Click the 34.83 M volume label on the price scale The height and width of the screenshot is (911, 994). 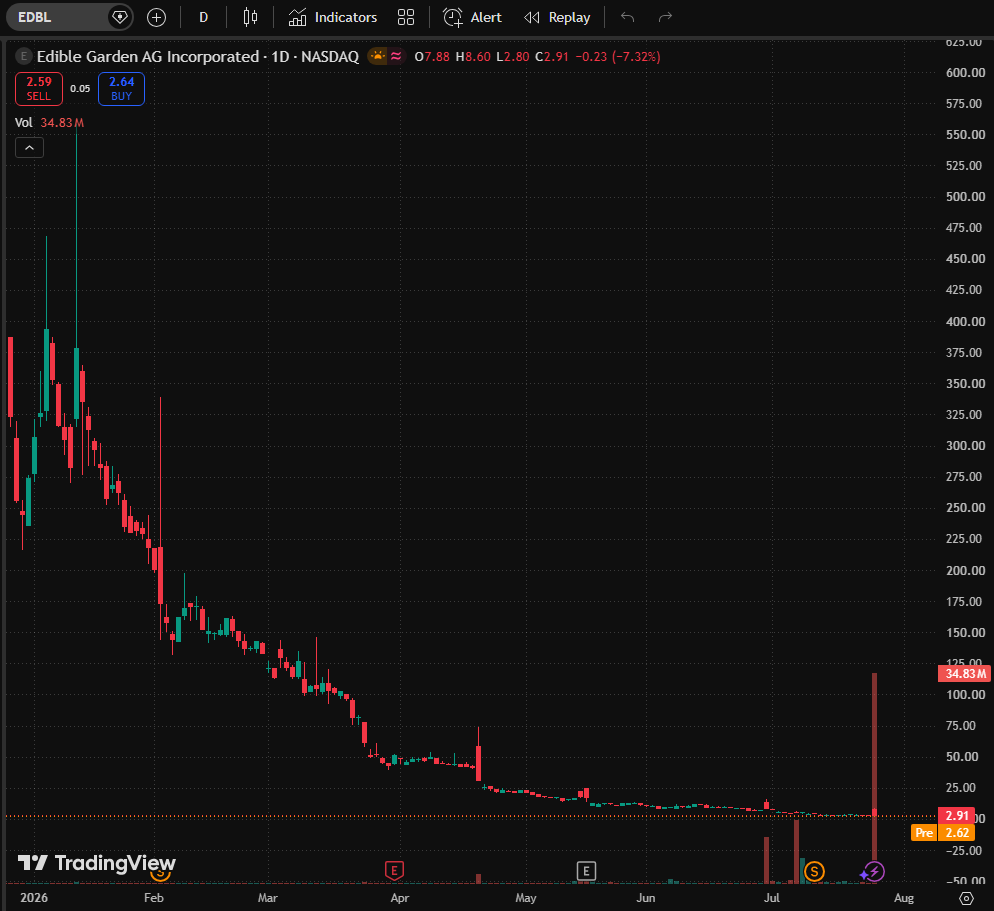965,673
